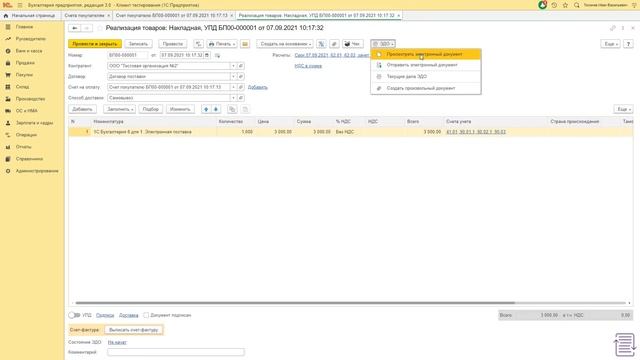This screenshot has height=360, width=640.
Task: Open Администрирование section in sidebar
Action: pyautogui.click(x=37, y=171)
